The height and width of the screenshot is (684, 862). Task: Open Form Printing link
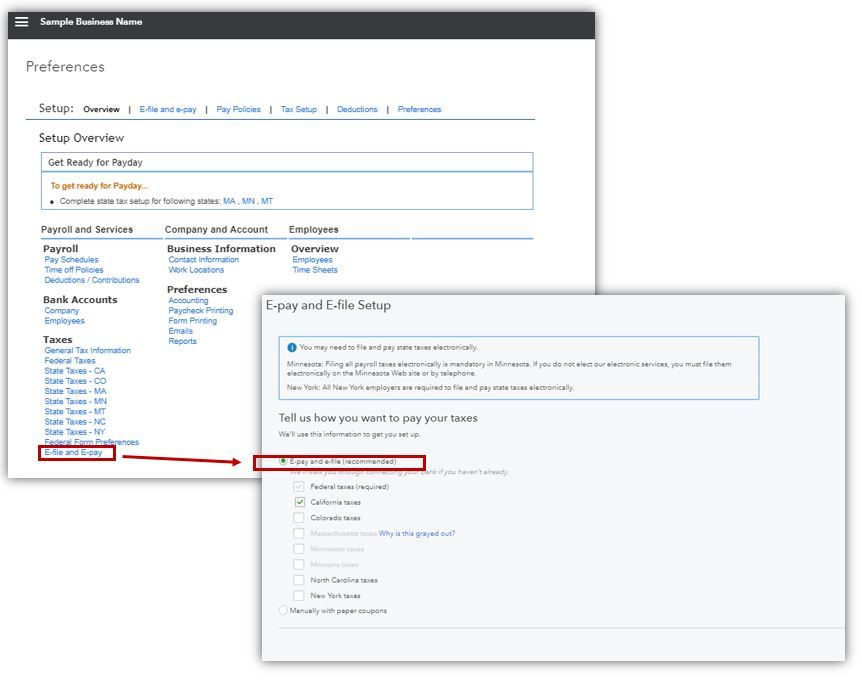192,321
